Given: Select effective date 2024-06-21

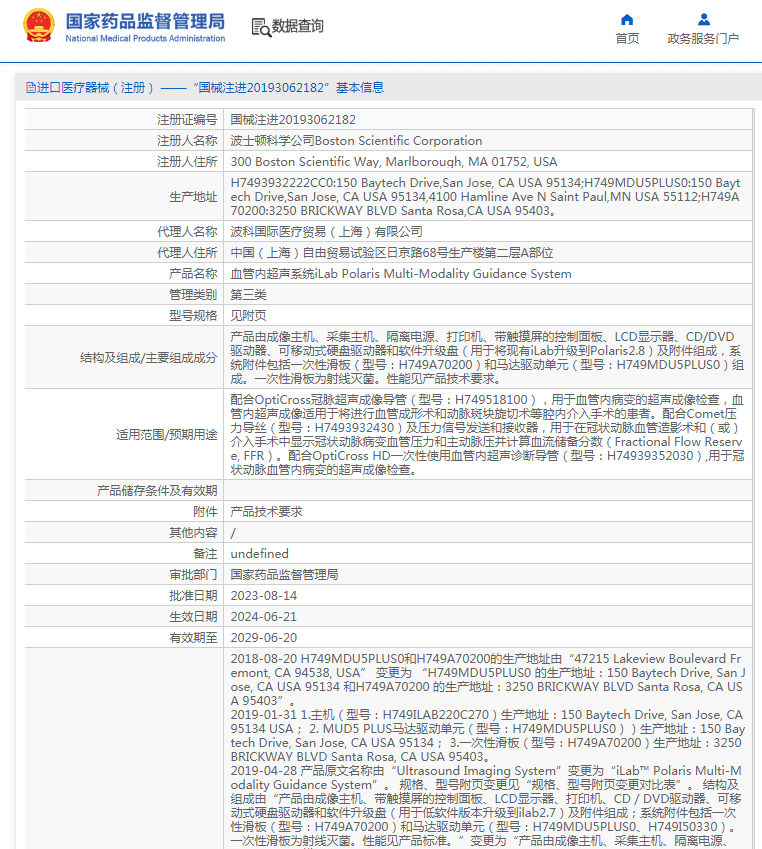Looking at the screenshot, I should [264, 617].
